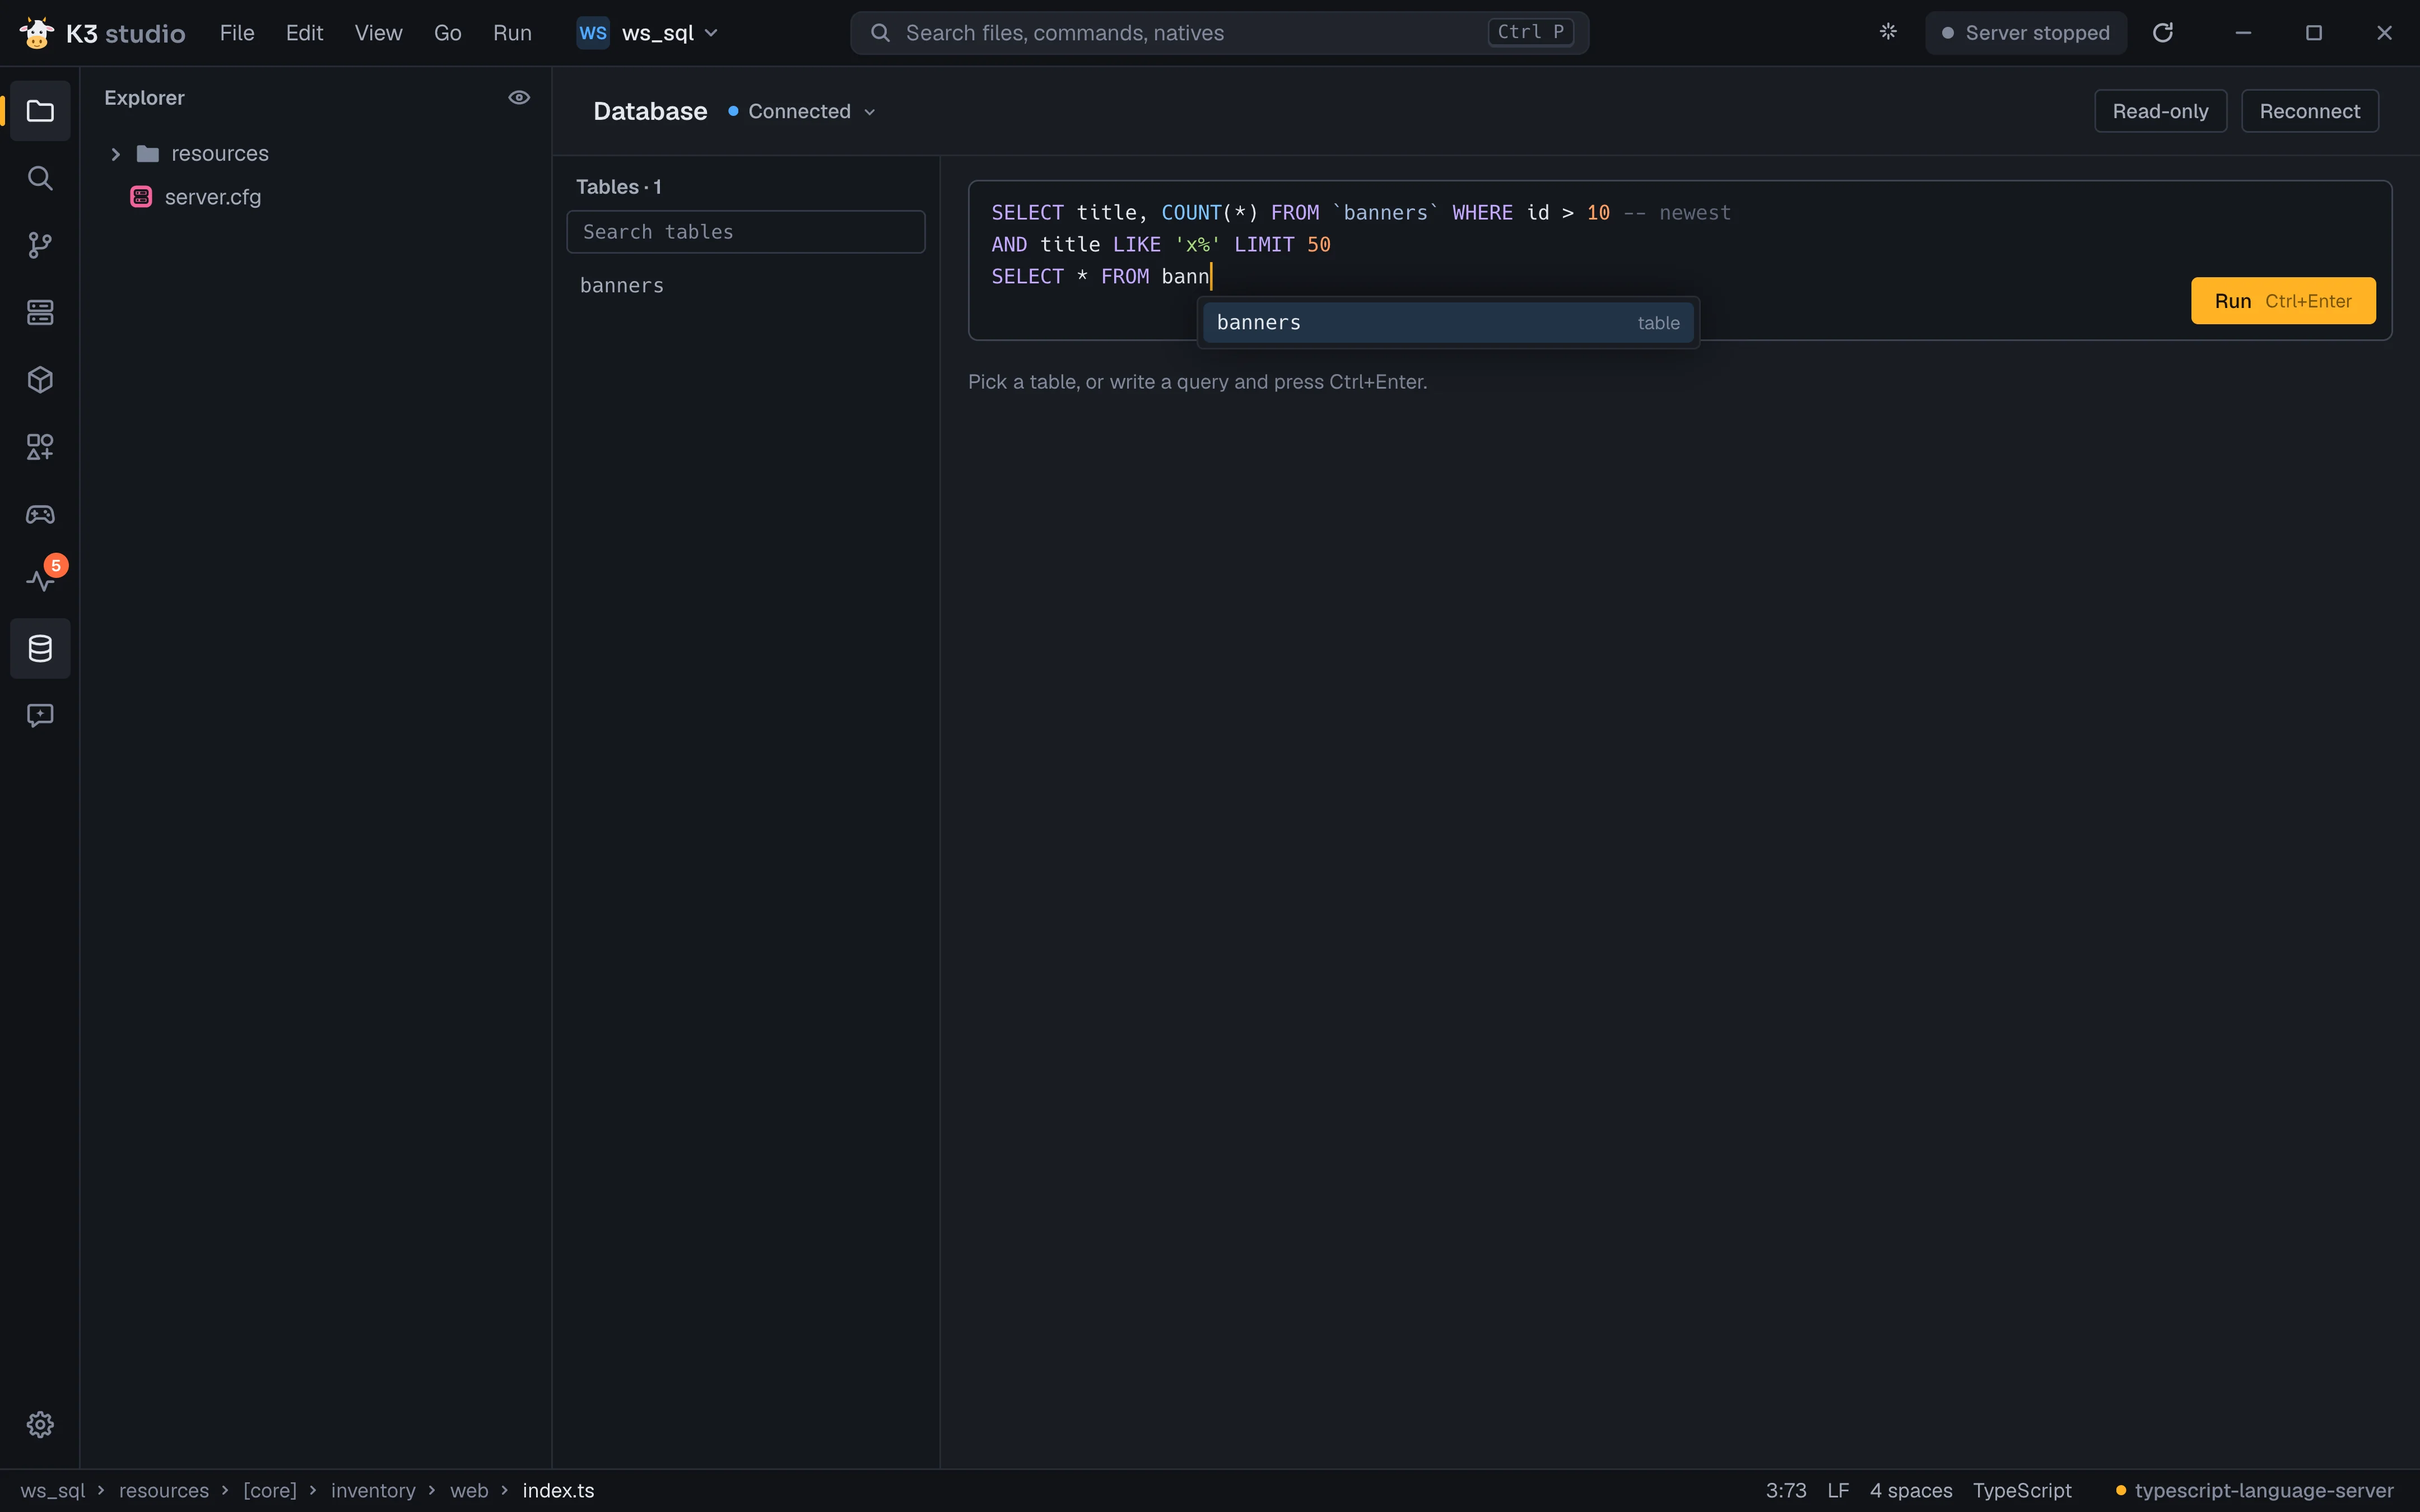The width and height of the screenshot is (2420, 1512).
Task: Open the cube resources sidebar icon
Action: pos(40,380)
